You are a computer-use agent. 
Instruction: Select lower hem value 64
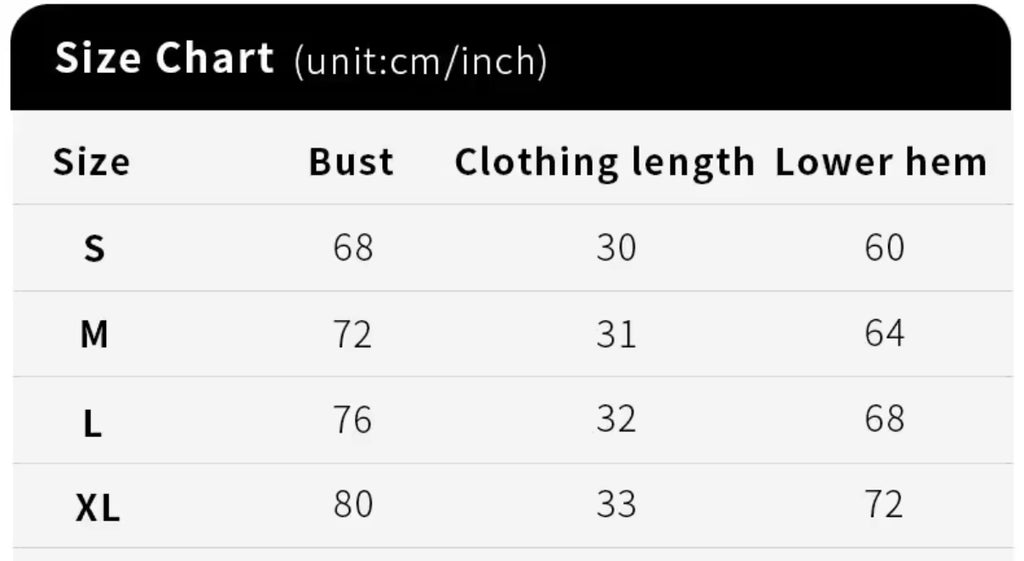coord(884,334)
